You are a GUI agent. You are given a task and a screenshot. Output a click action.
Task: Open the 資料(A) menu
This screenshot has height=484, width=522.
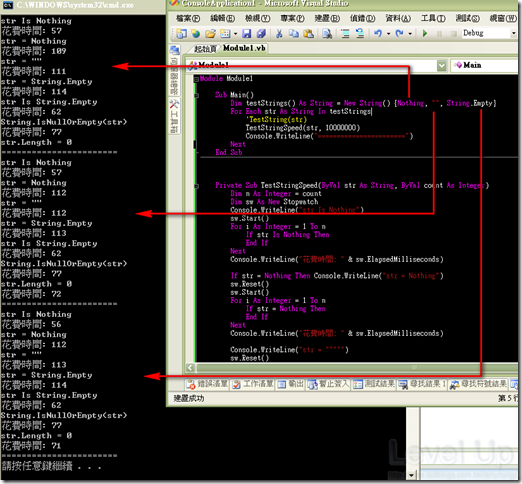click(398, 18)
